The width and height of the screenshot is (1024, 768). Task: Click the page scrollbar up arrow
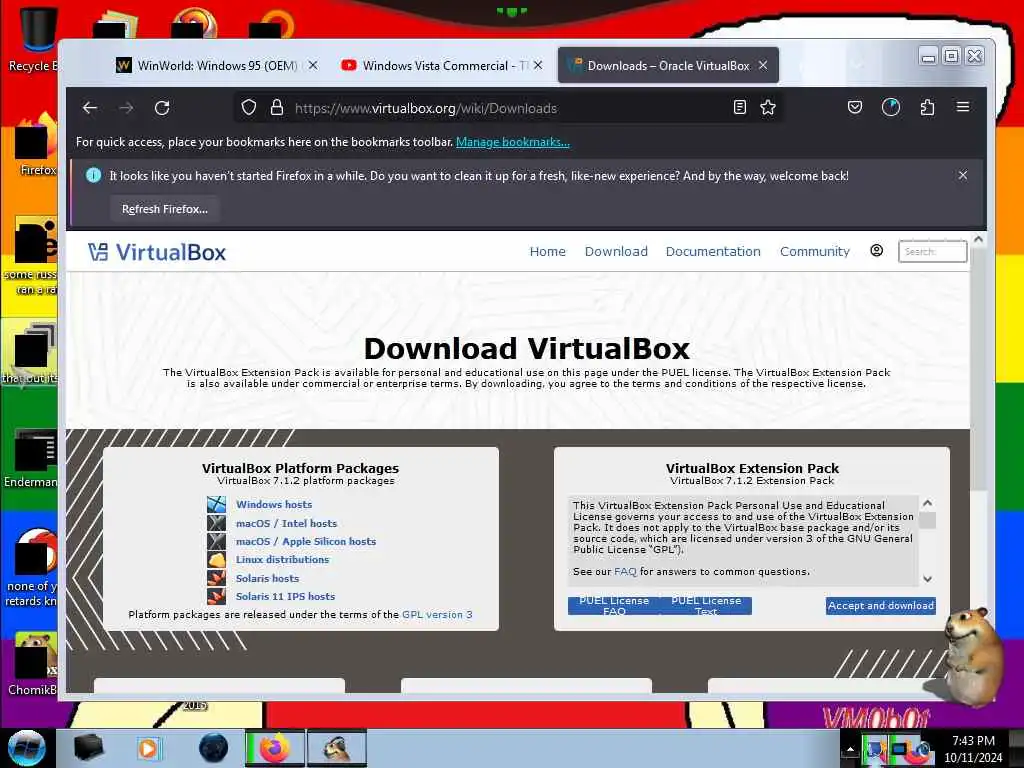pyautogui.click(x=978, y=240)
